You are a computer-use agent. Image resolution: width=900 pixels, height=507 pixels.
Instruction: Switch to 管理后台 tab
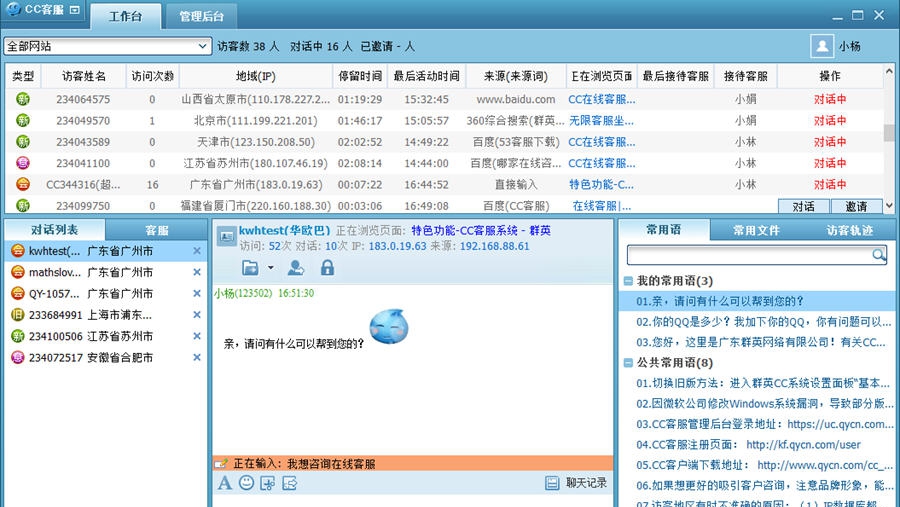pos(201,16)
